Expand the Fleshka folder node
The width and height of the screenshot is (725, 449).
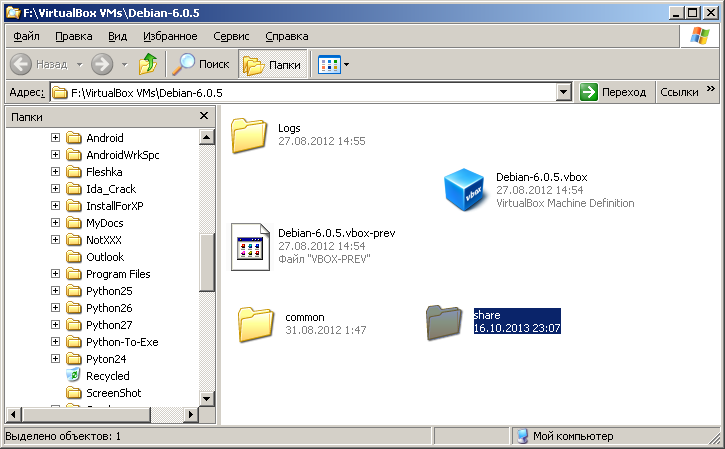tap(55, 172)
